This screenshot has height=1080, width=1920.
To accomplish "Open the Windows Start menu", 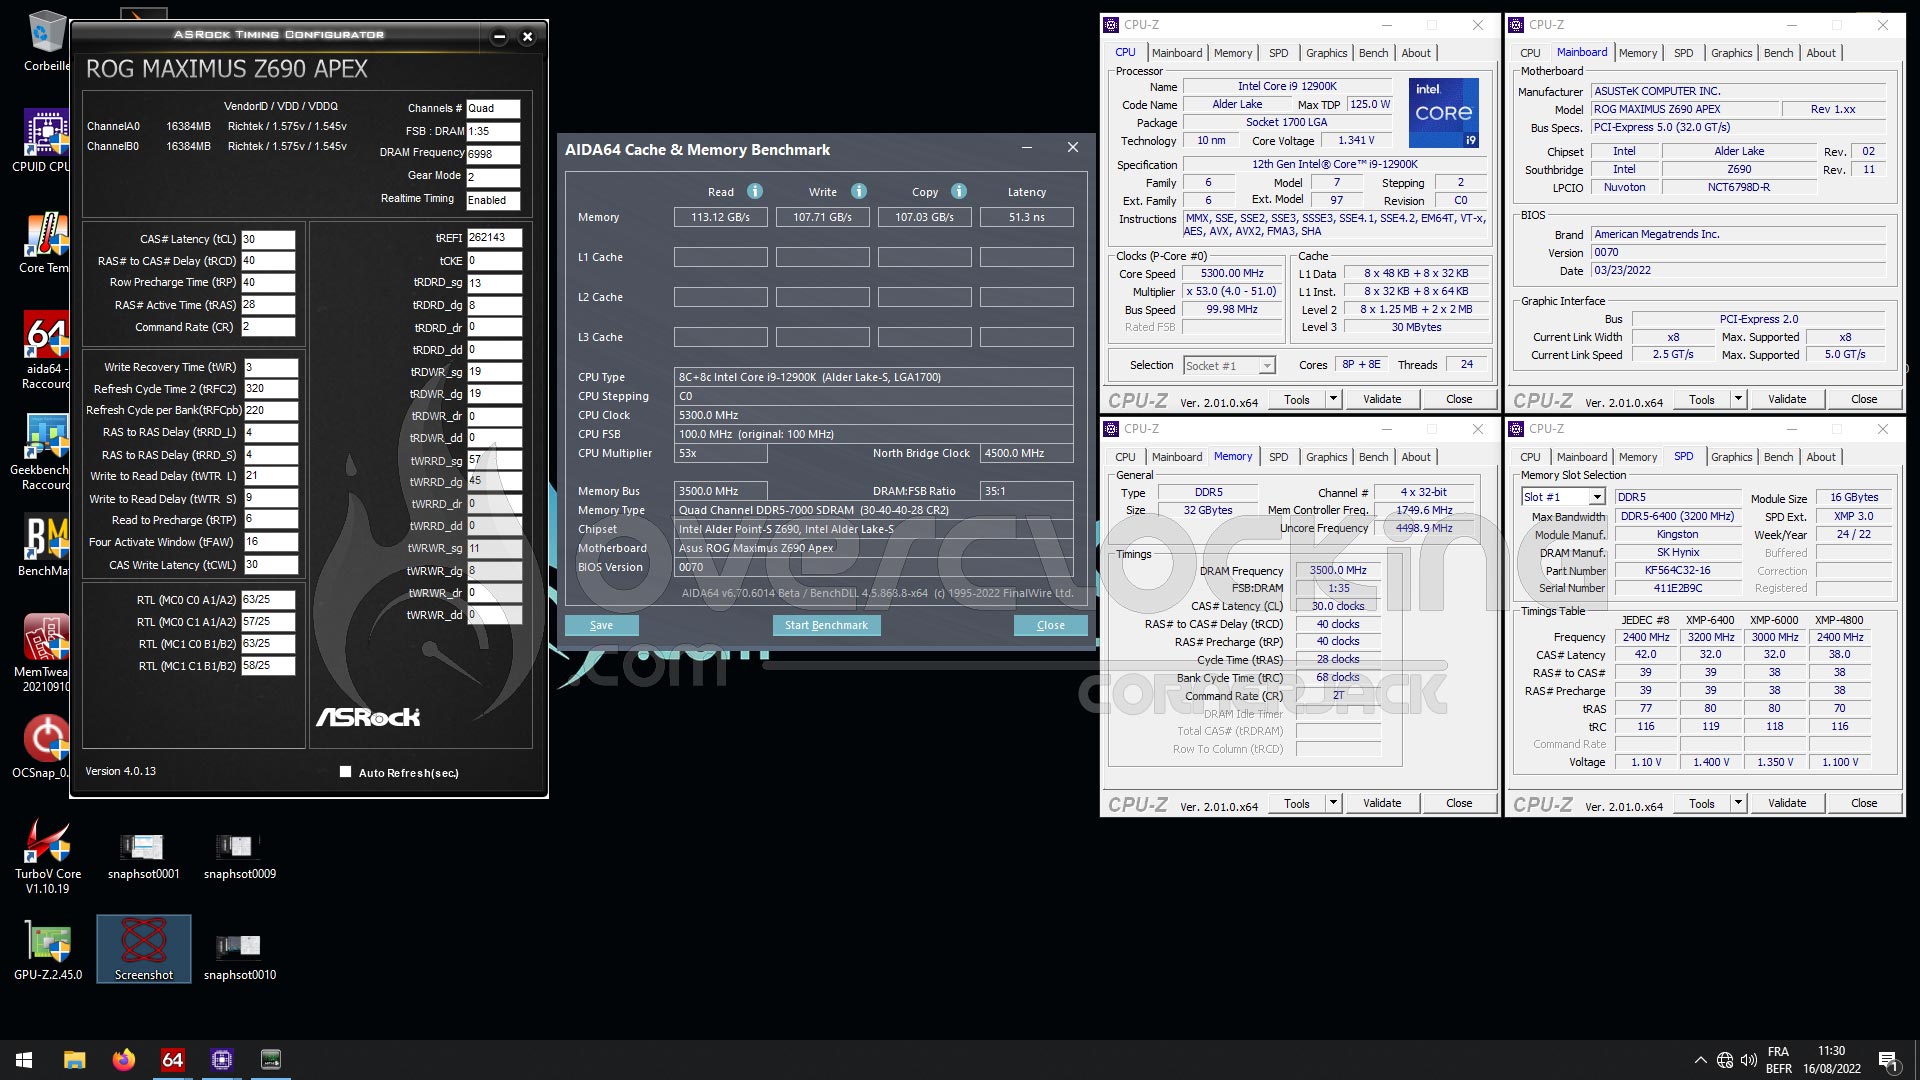I will [x=24, y=1059].
